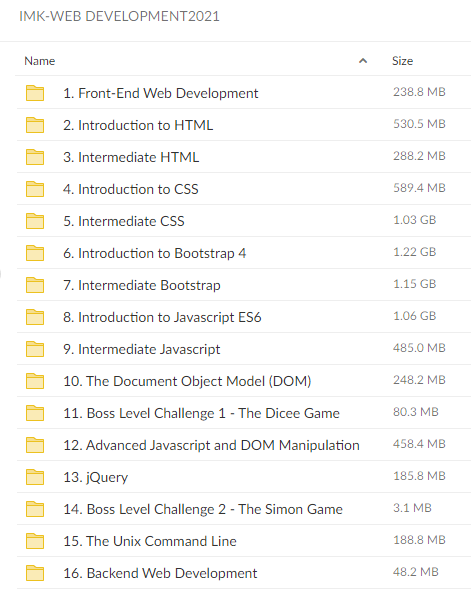This screenshot has height=590, width=471.
Task: Click the folder icon for Backend Web Development
Action: pyautogui.click(x=35, y=573)
